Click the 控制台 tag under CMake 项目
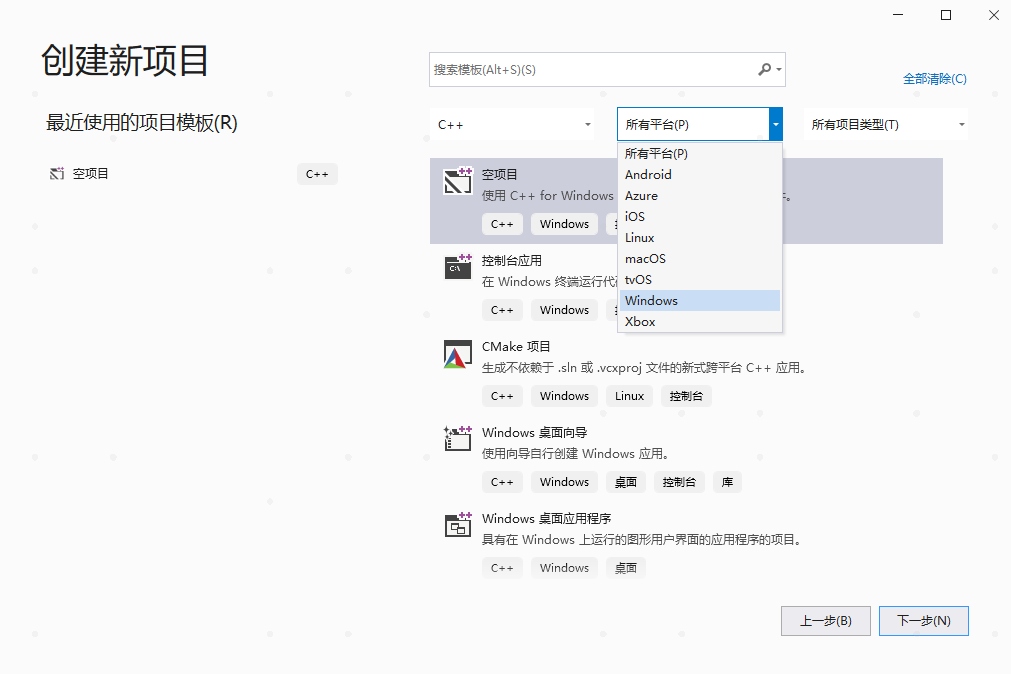This screenshot has height=674, width=1011. tap(686, 396)
